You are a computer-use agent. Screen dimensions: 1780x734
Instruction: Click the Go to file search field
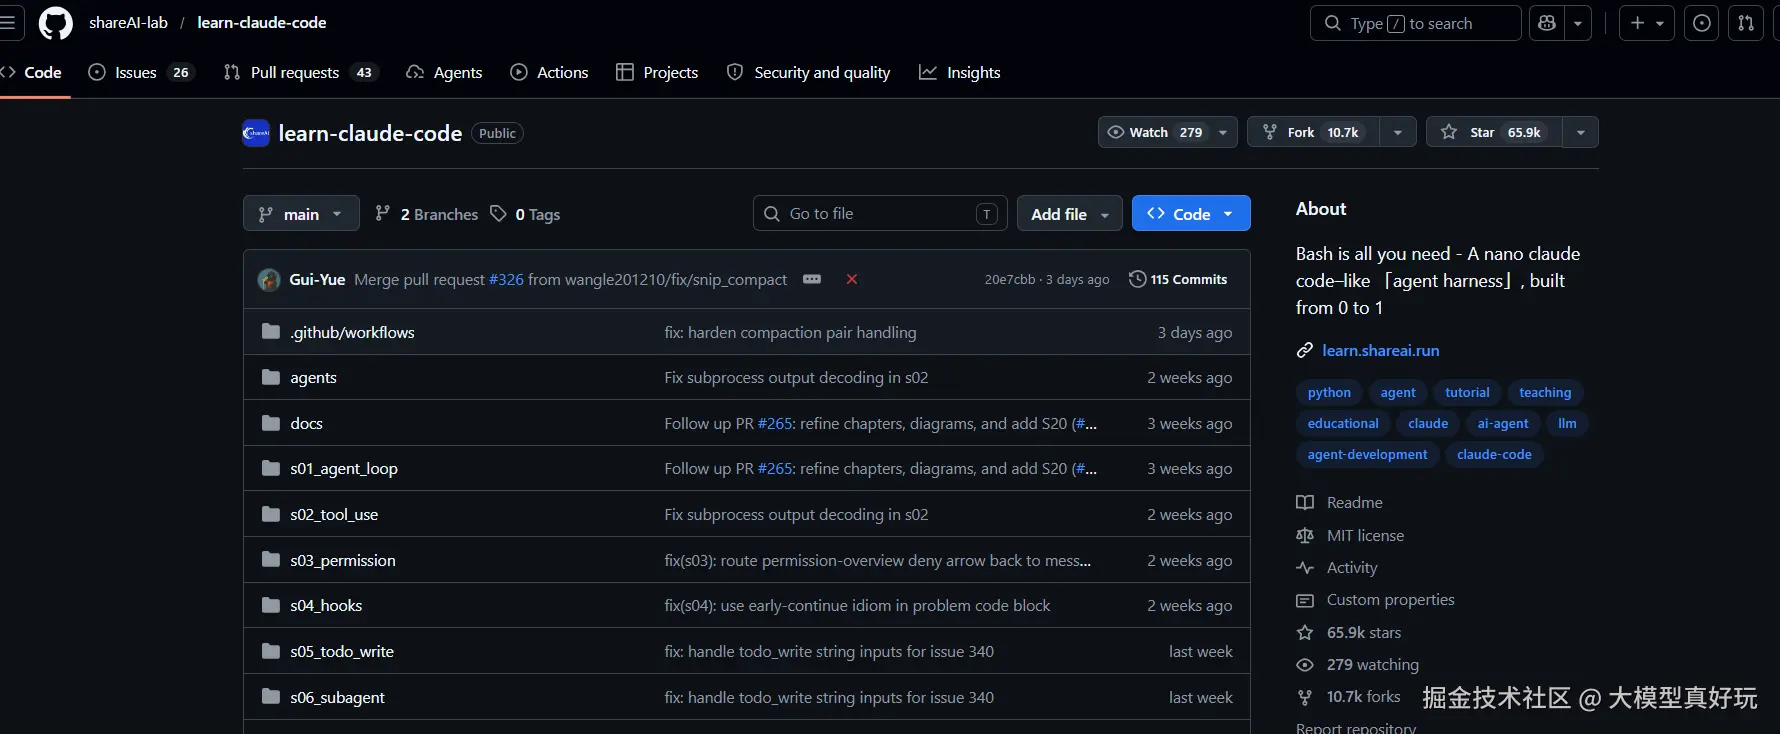pyautogui.click(x=880, y=214)
